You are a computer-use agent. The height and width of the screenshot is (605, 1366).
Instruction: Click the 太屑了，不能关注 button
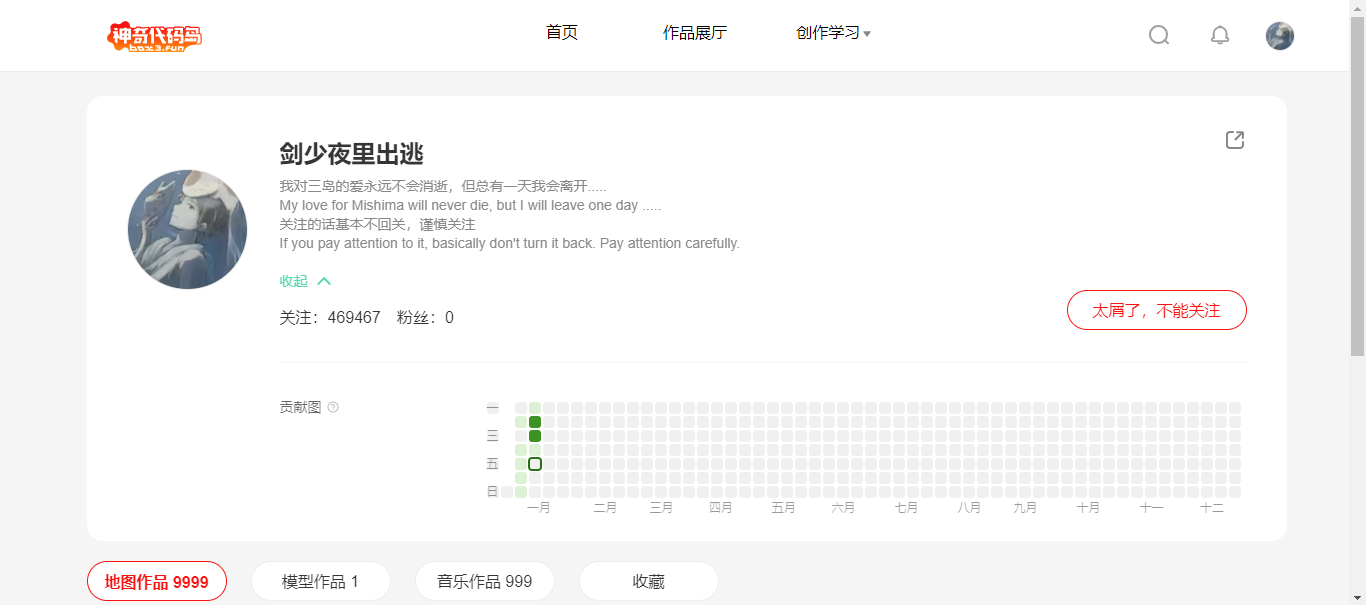tap(1157, 310)
